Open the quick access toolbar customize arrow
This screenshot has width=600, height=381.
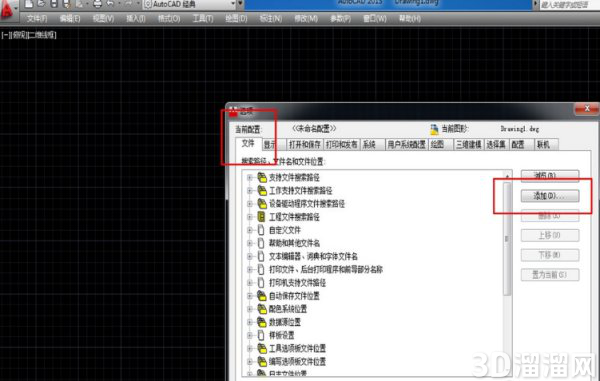coord(240,4)
